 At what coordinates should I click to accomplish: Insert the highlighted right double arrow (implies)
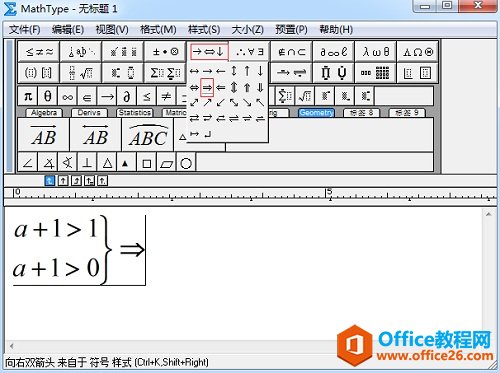[x=207, y=88]
